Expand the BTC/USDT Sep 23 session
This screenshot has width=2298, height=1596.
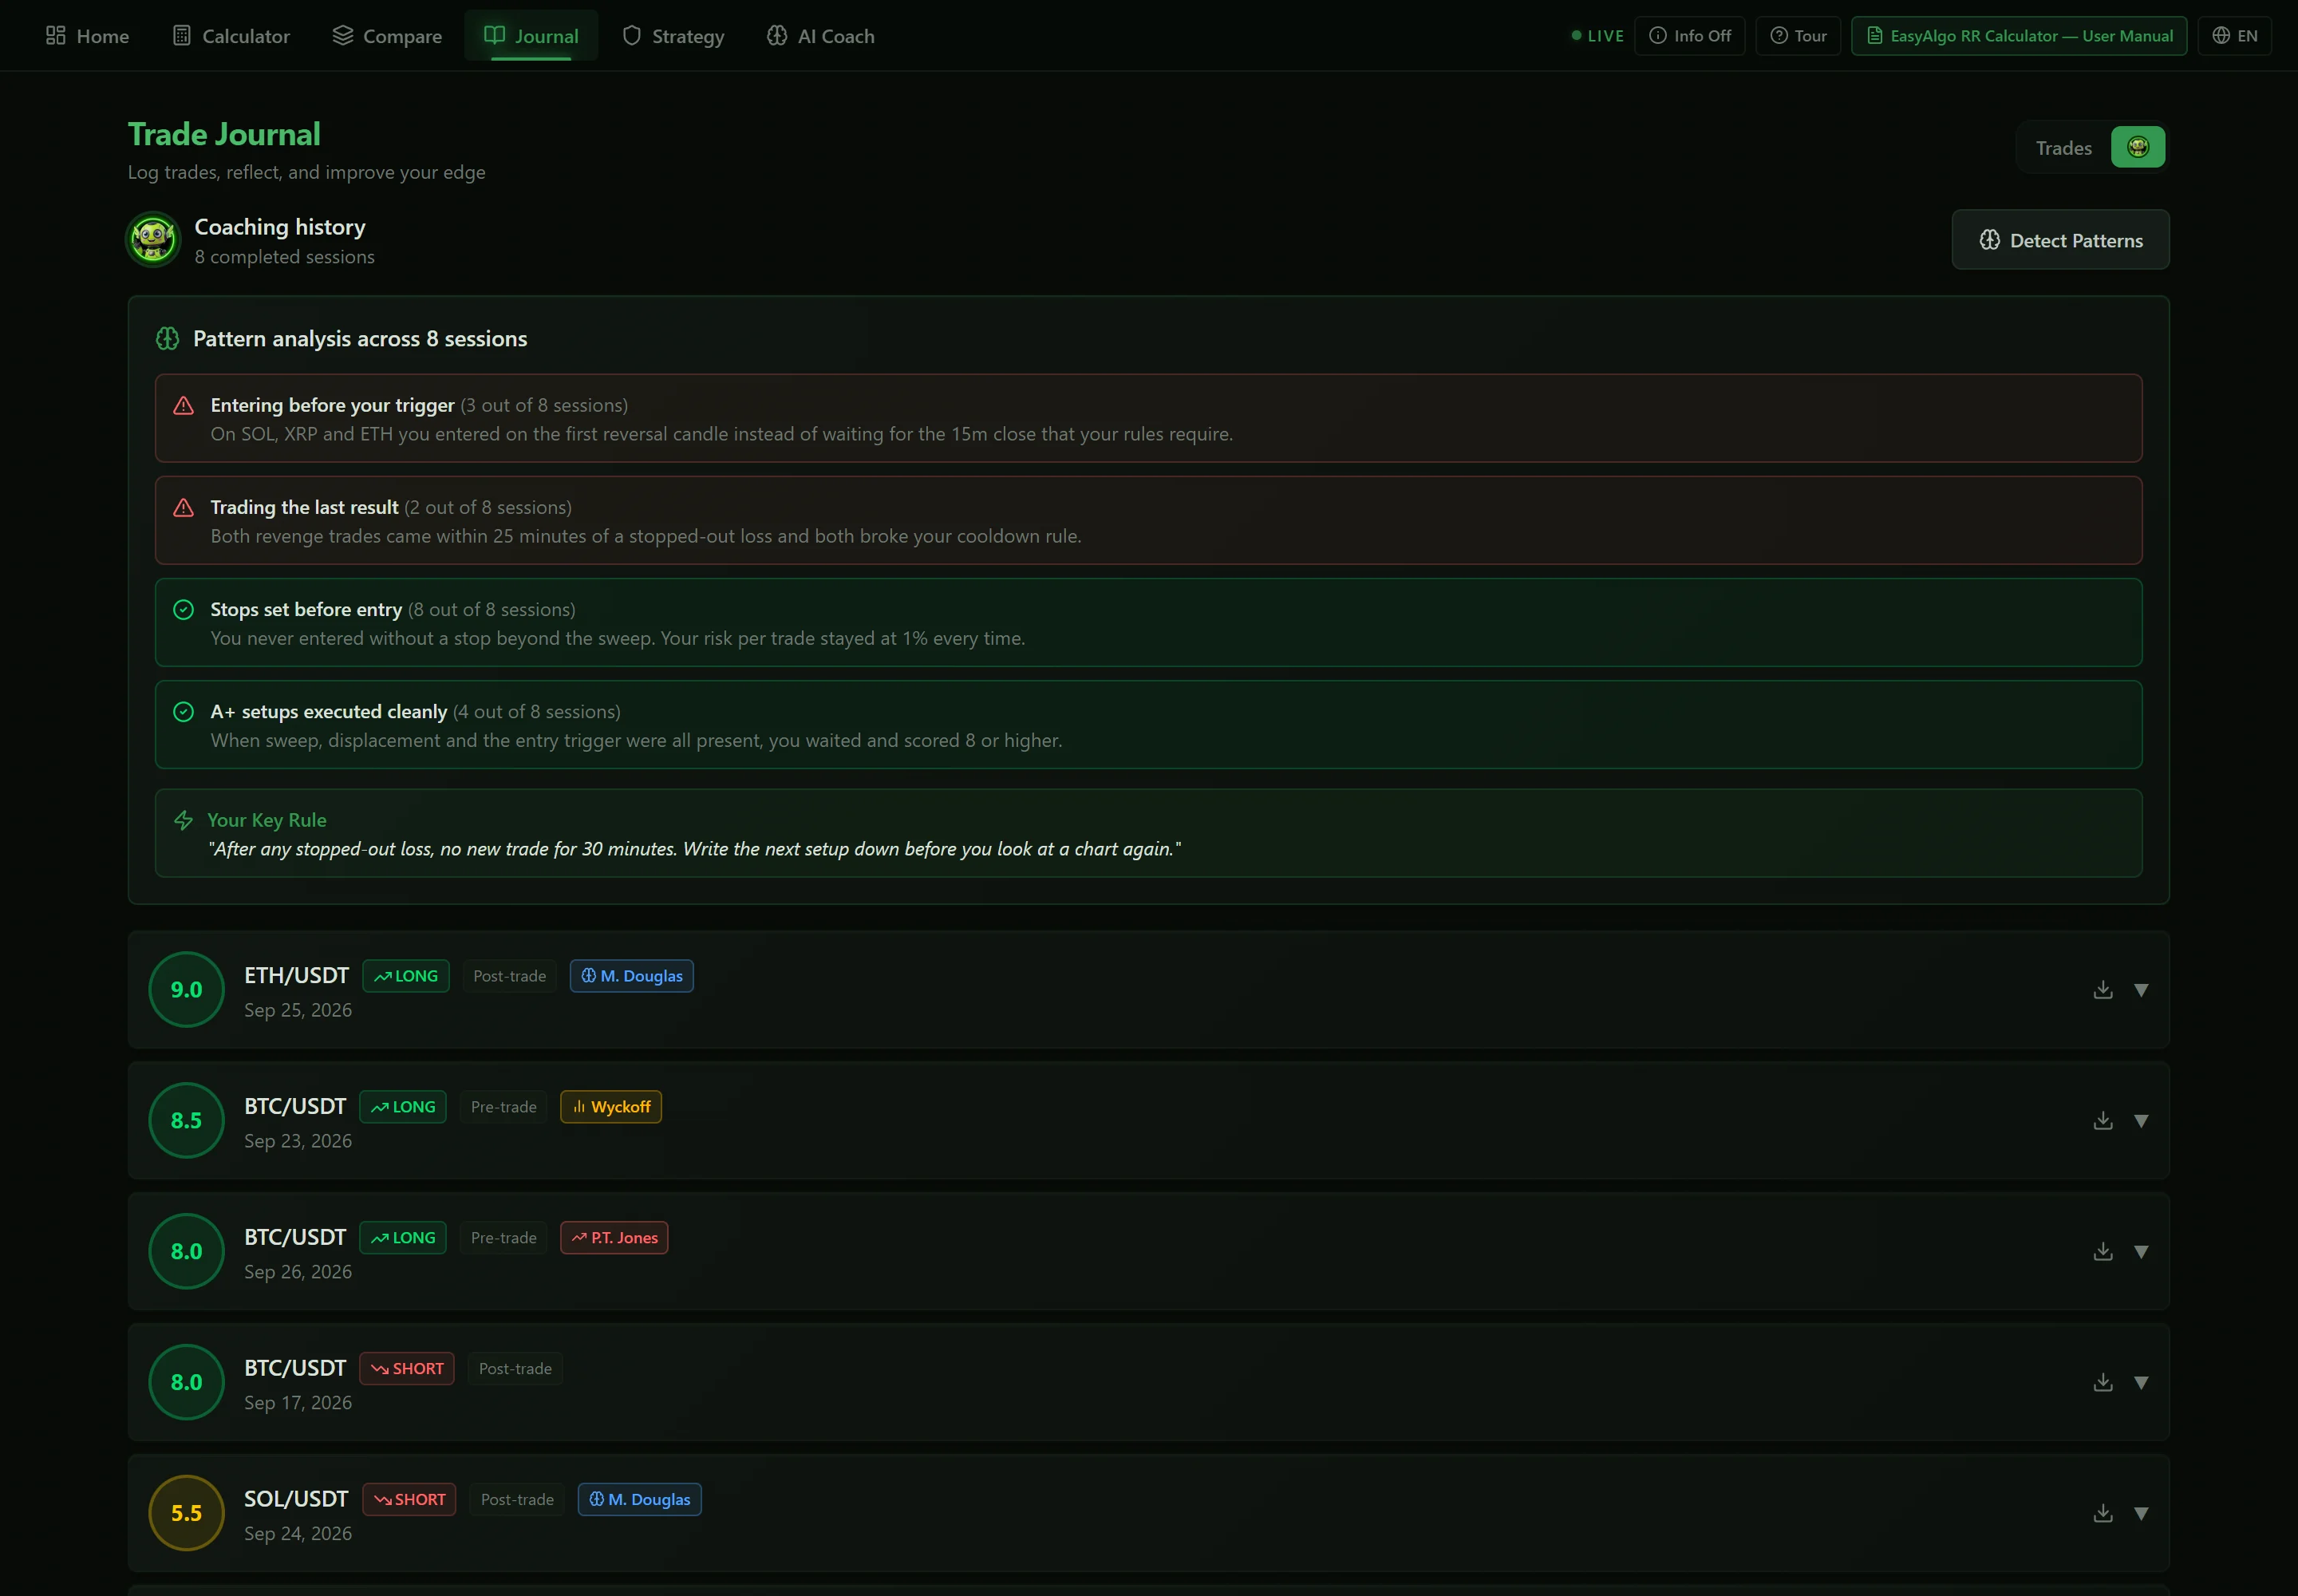pos(2141,1120)
